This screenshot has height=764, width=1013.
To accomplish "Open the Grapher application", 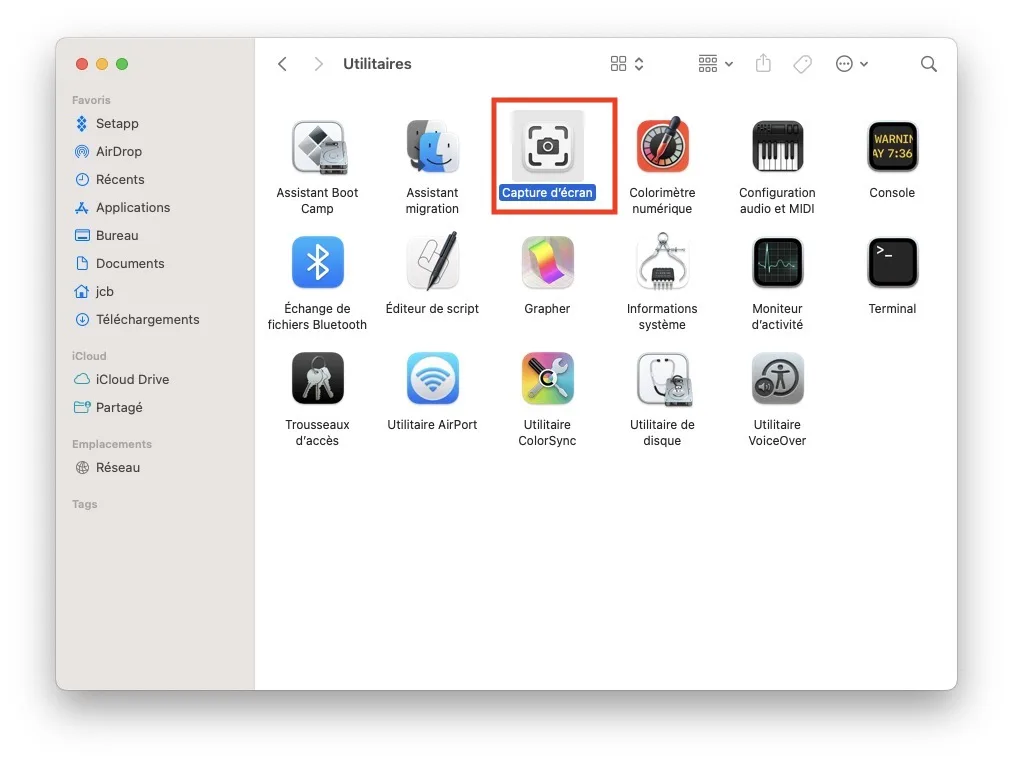I will click(547, 262).
